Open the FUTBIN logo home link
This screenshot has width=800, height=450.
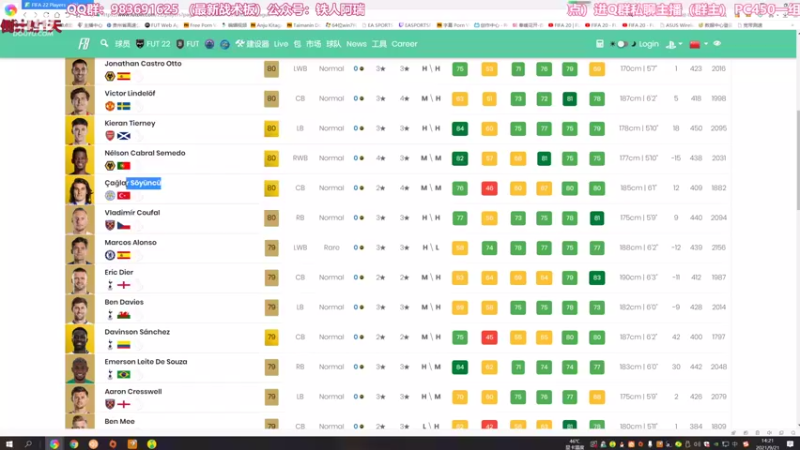tap(84, 44)
